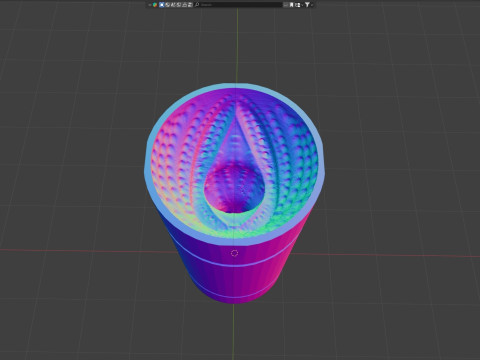Select the textured cylinder mesh in viewport

point(235,193)
